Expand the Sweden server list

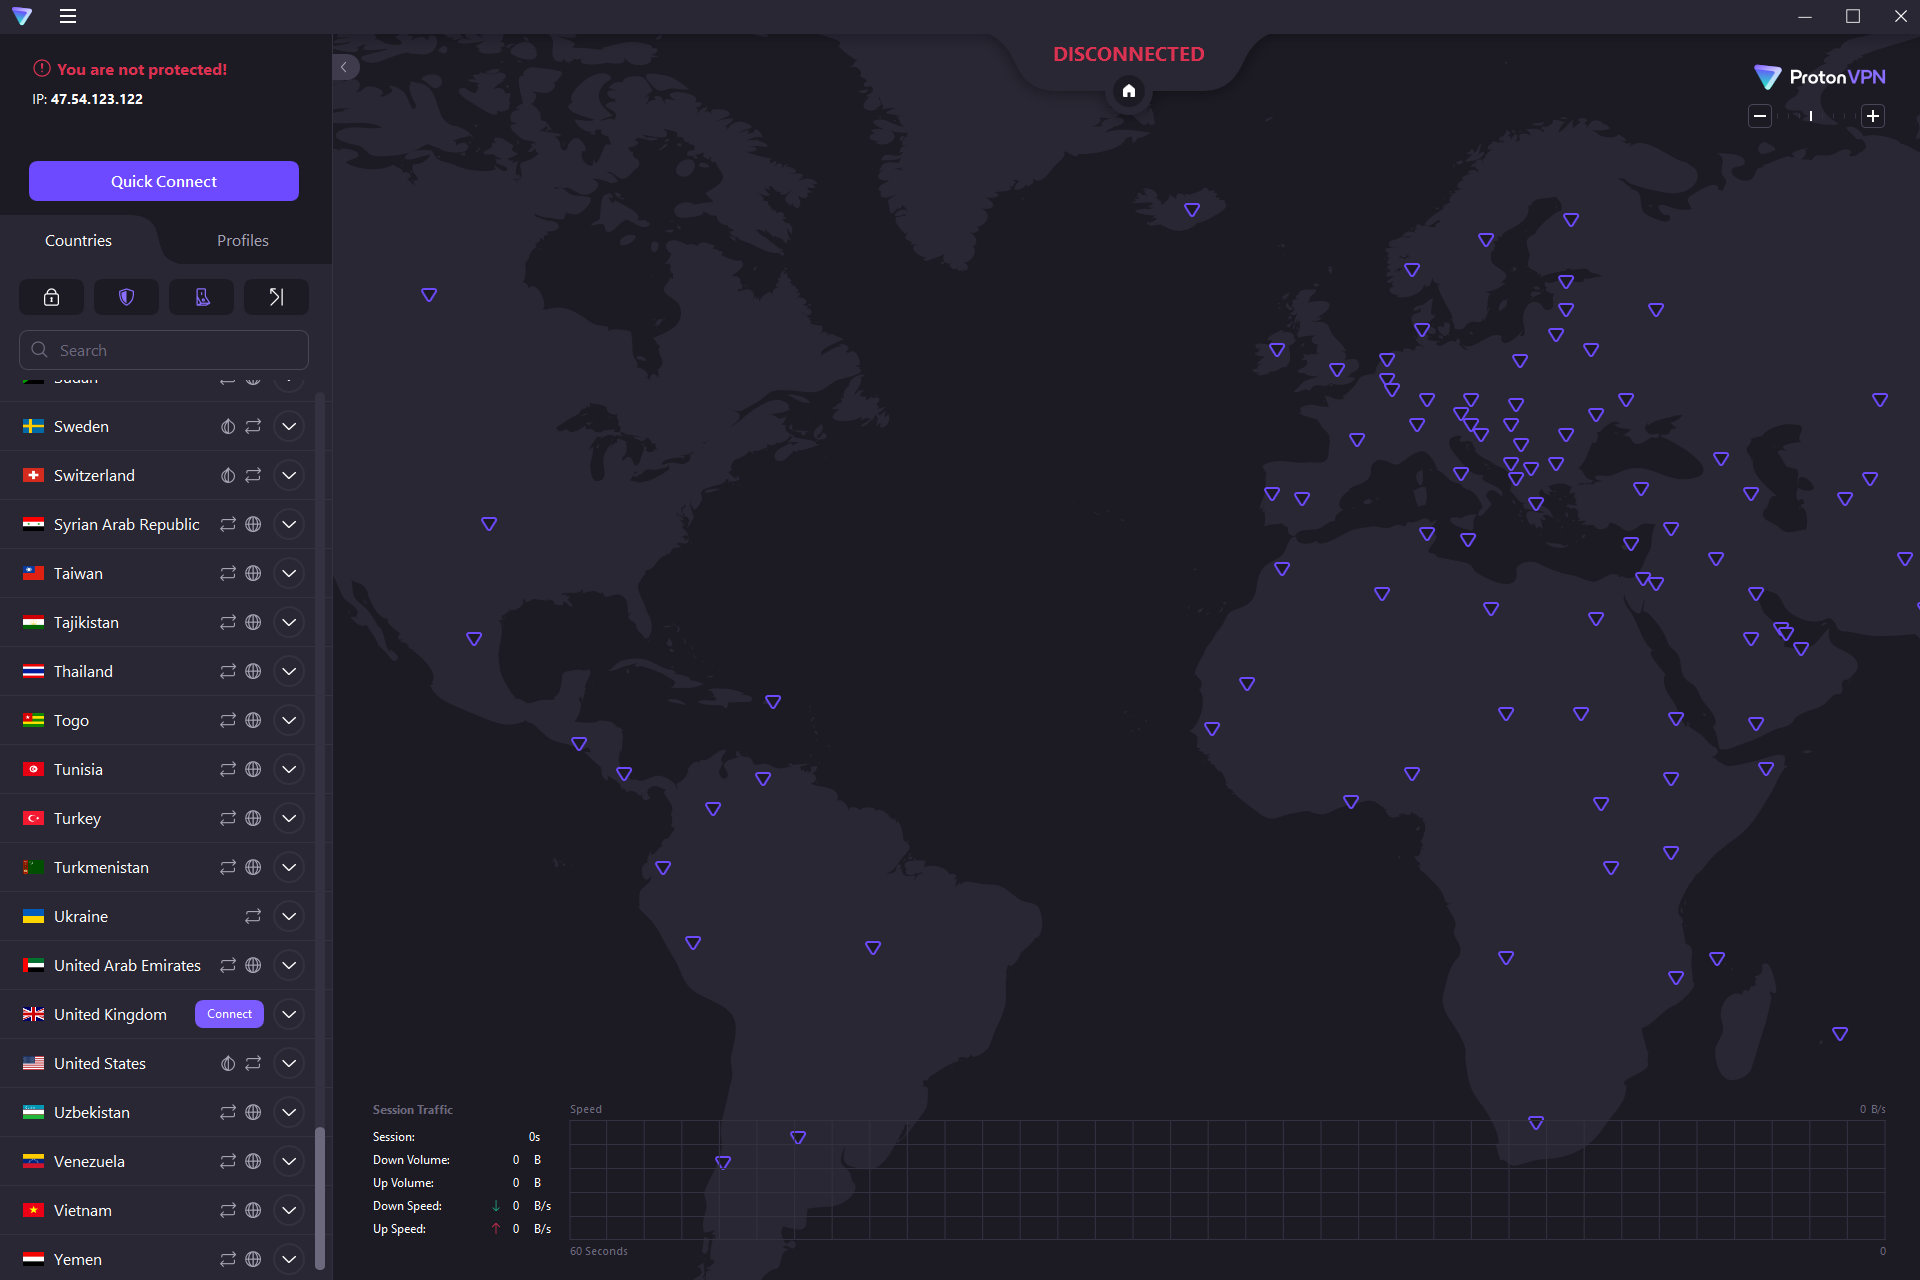(x=289, y=426)
